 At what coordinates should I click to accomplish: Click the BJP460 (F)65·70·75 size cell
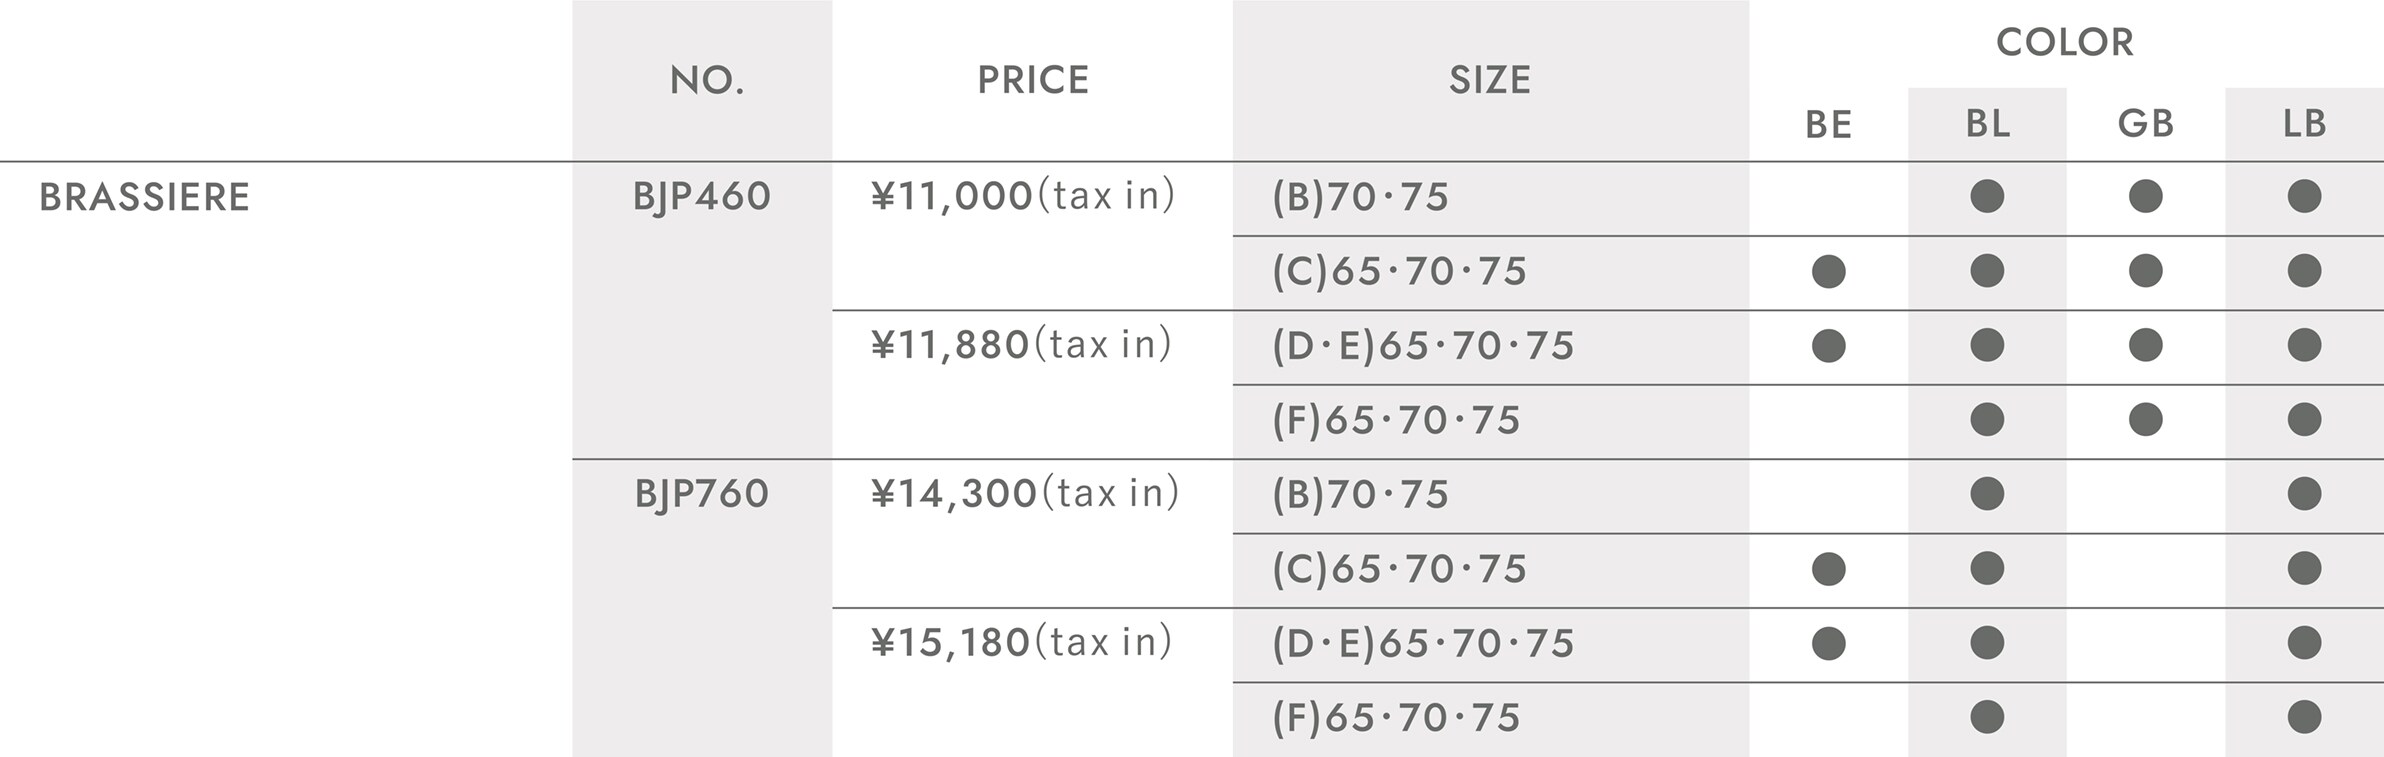tap(1491, 421)
